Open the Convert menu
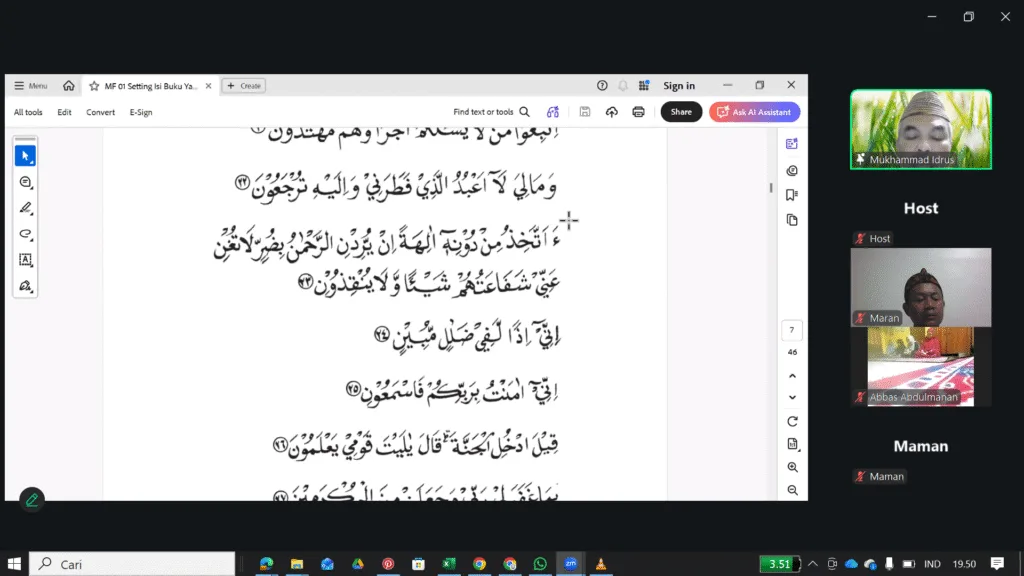Viewport: 1024px width, 576px height. pyautogui.click(x=100, y=112)
